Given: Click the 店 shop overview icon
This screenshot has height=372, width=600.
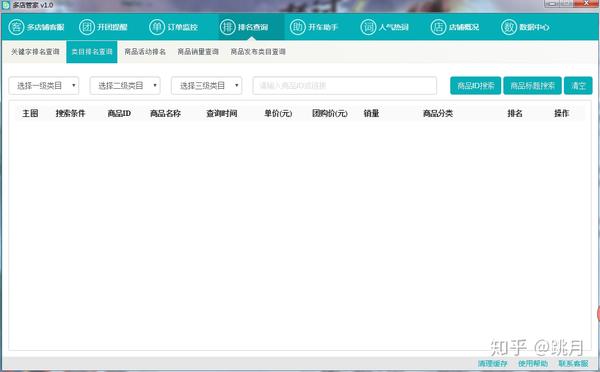Looking at the screenshot, I should pos(439,27).
